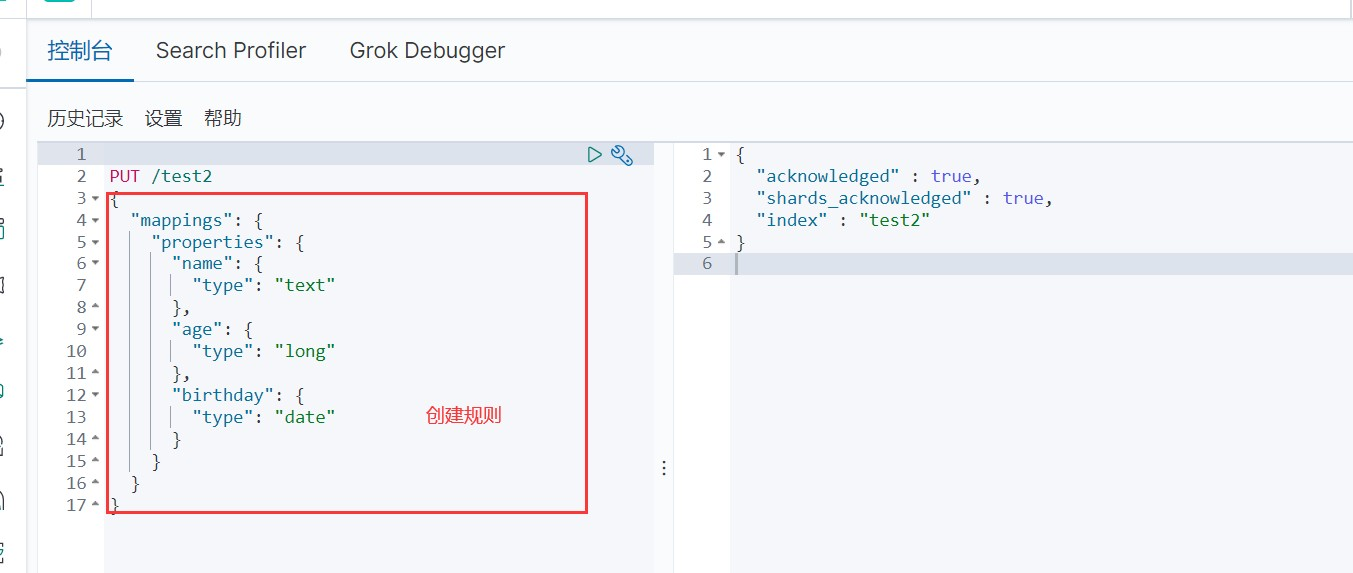Click the "date" type value in editor
Screen dimensions: 1353x573
[305, 417]
